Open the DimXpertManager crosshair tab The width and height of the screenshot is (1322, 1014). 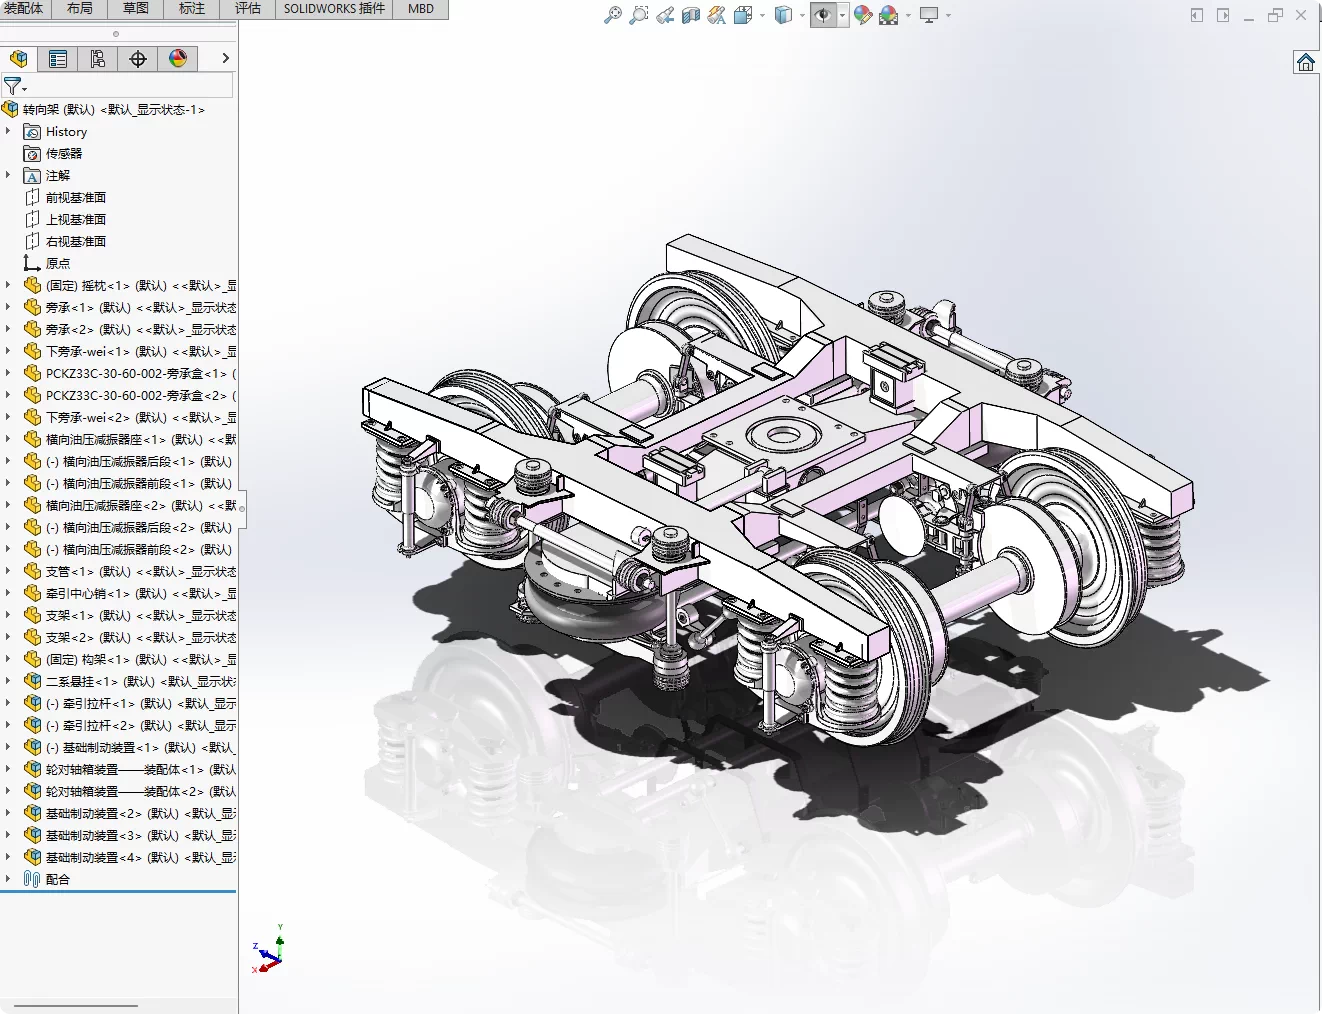coord(138,59)
